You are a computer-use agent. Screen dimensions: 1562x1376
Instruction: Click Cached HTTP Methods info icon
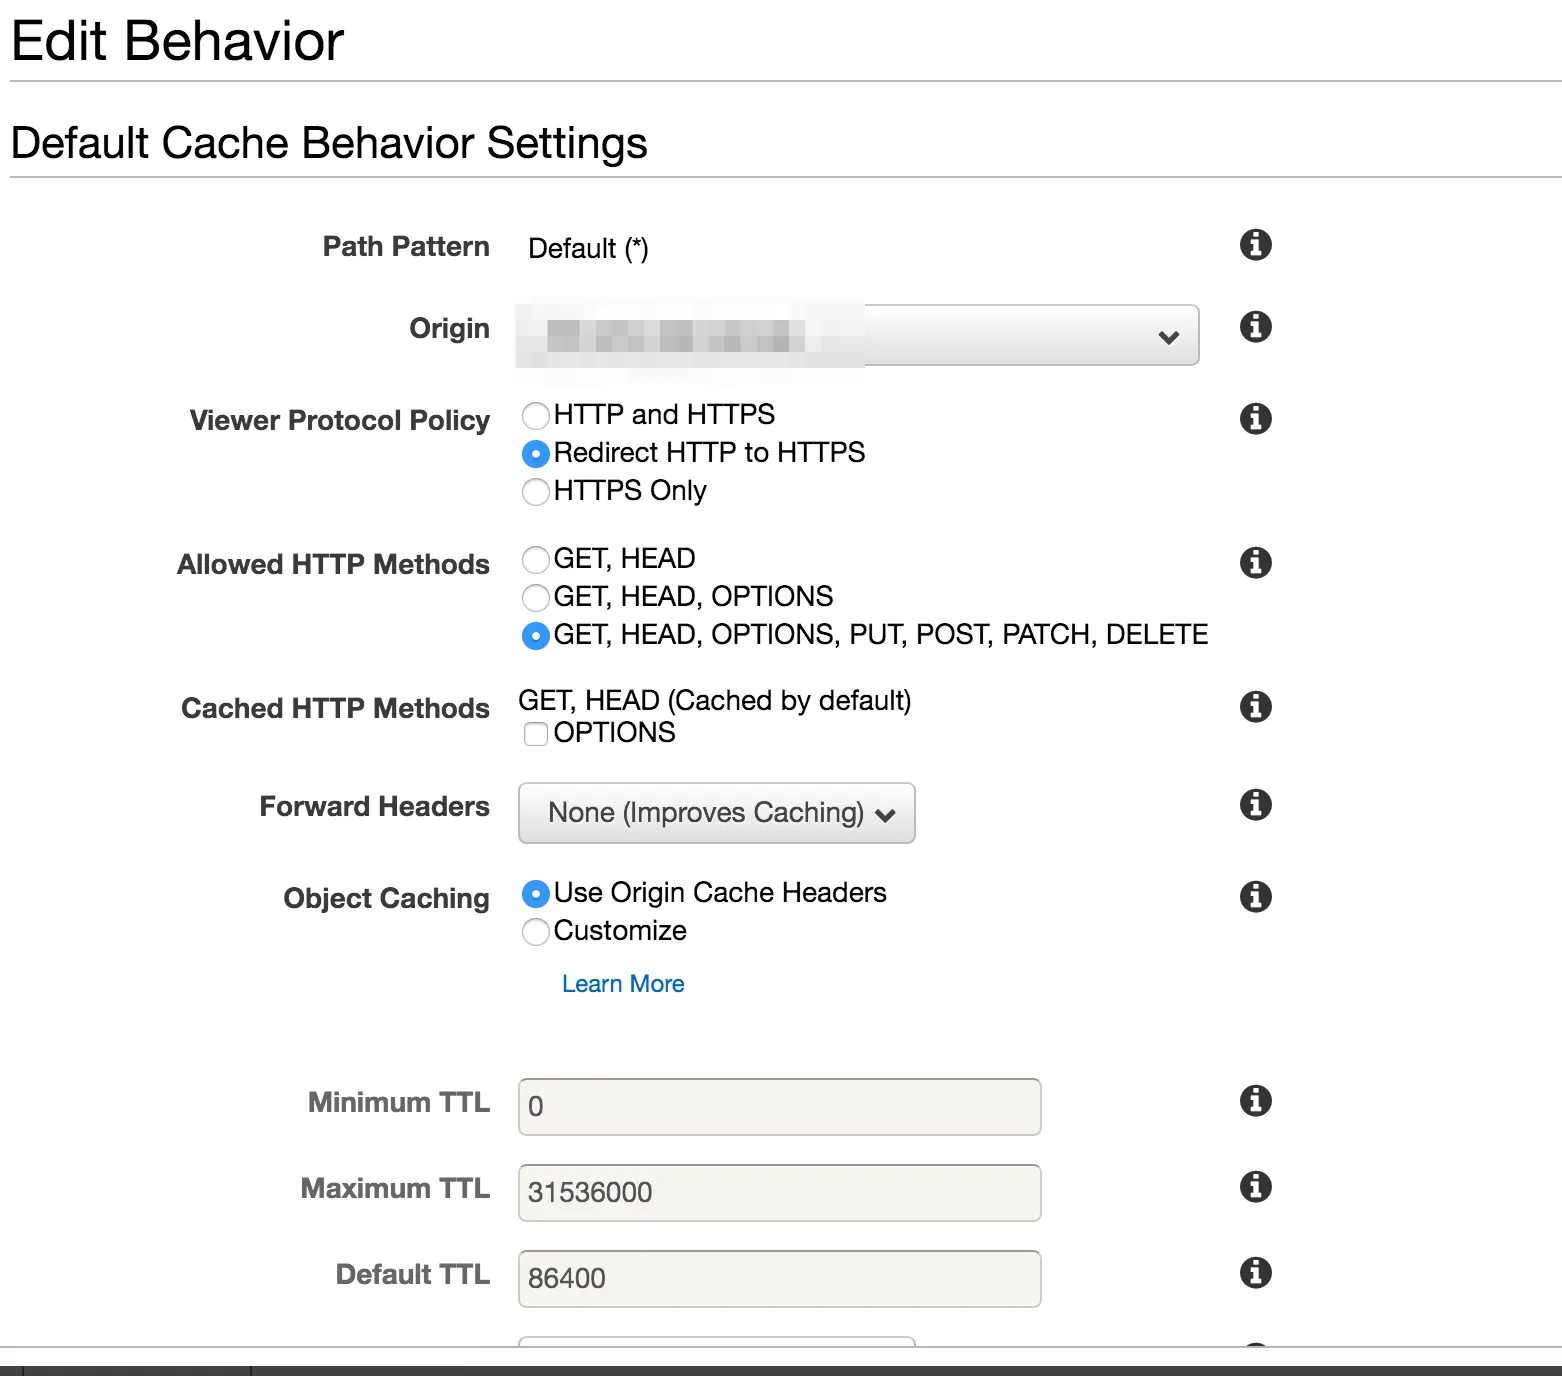pos(1255,707)
